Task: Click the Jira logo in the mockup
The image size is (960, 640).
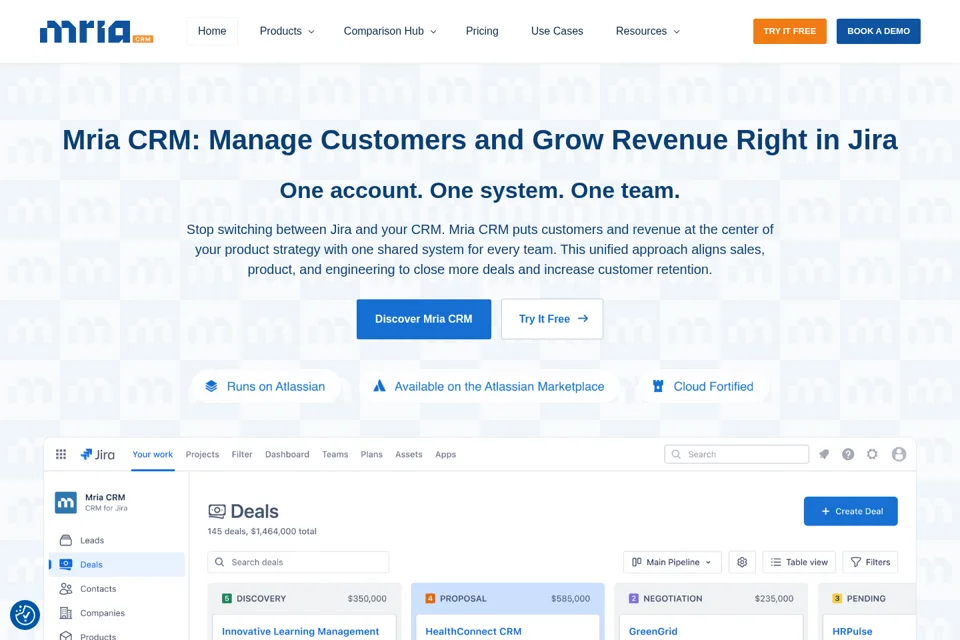Action: pyautogui.click(x=98, y=454)
